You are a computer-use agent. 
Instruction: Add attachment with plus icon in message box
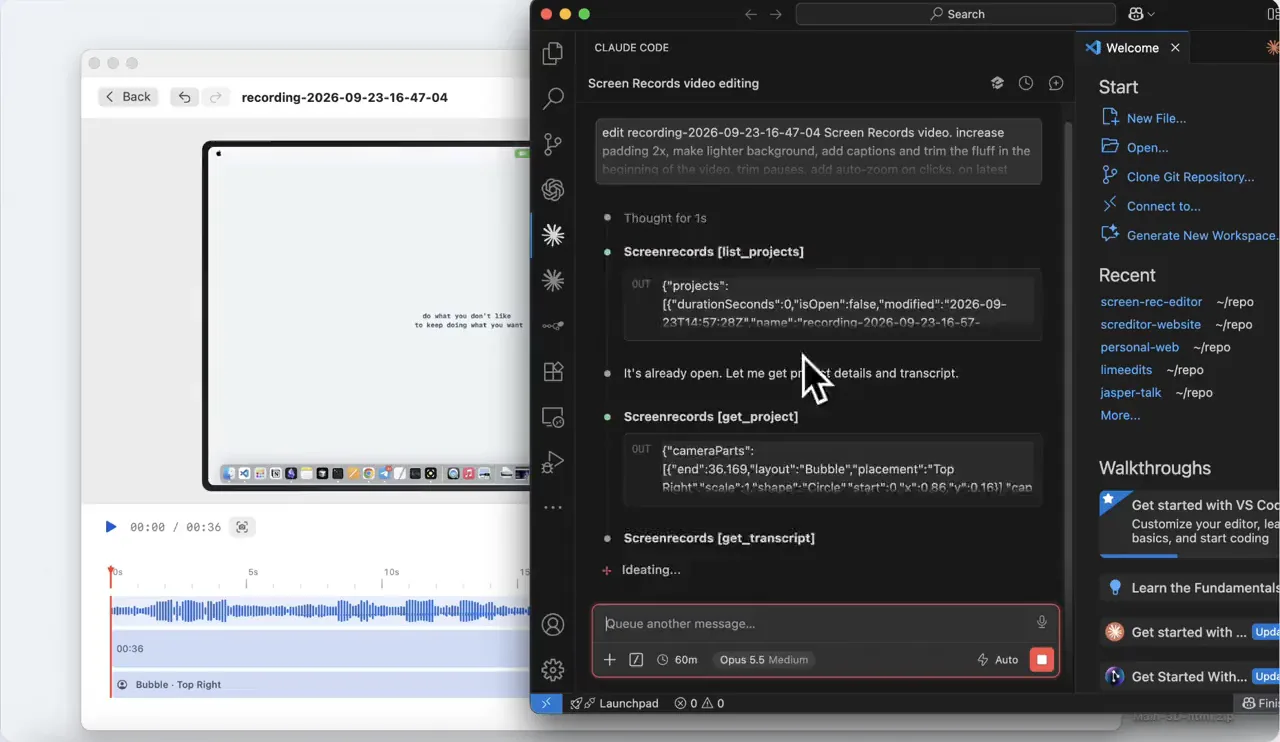tap(610, 660)
